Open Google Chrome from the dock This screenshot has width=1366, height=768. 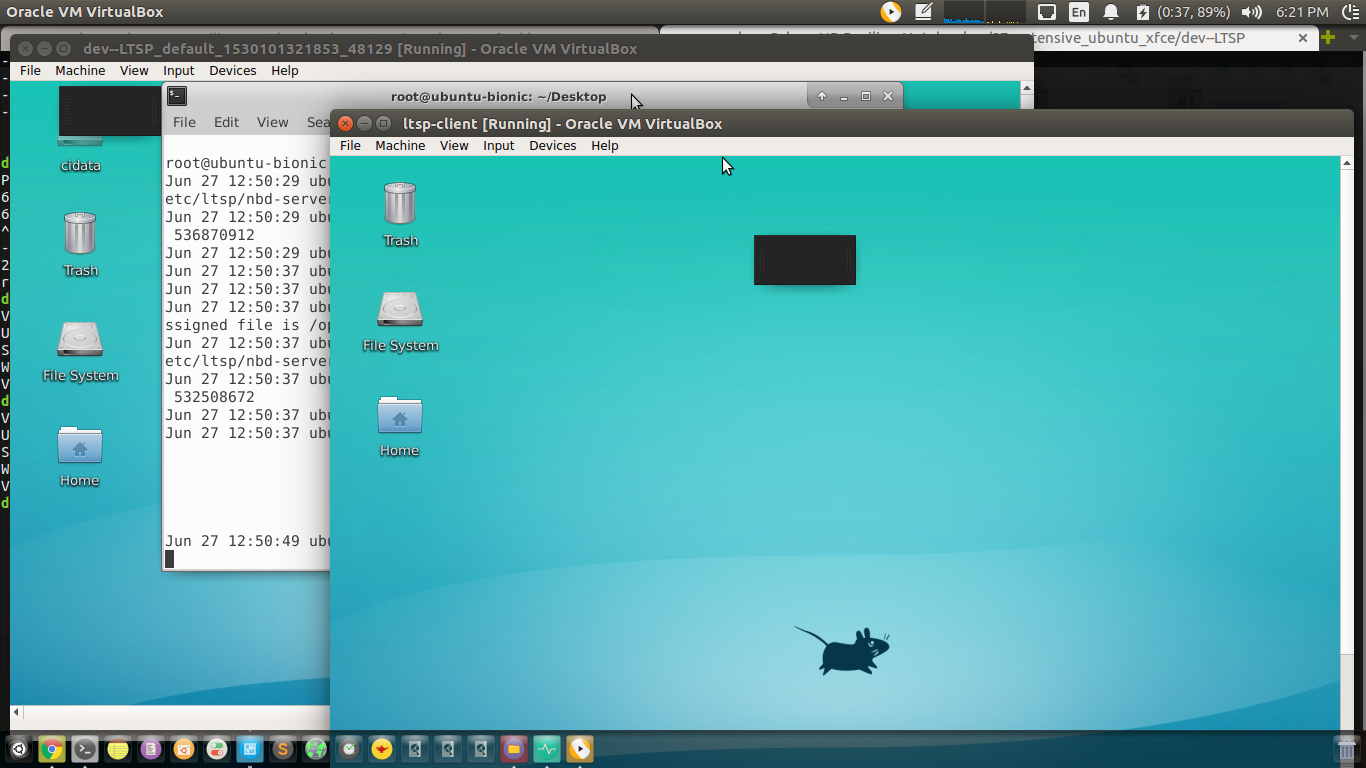[x=52, y=749]
